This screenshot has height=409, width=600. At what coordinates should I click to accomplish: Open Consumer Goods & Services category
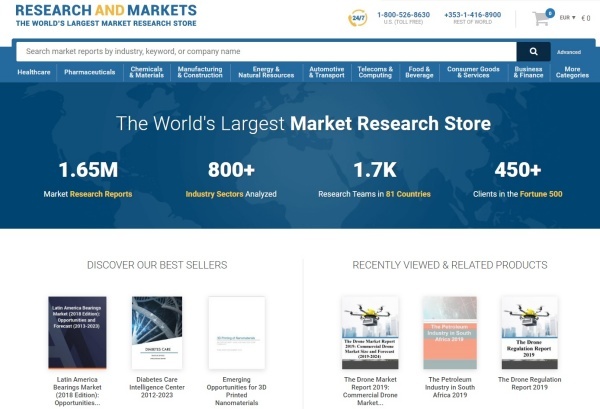click(x=473, y=72)
